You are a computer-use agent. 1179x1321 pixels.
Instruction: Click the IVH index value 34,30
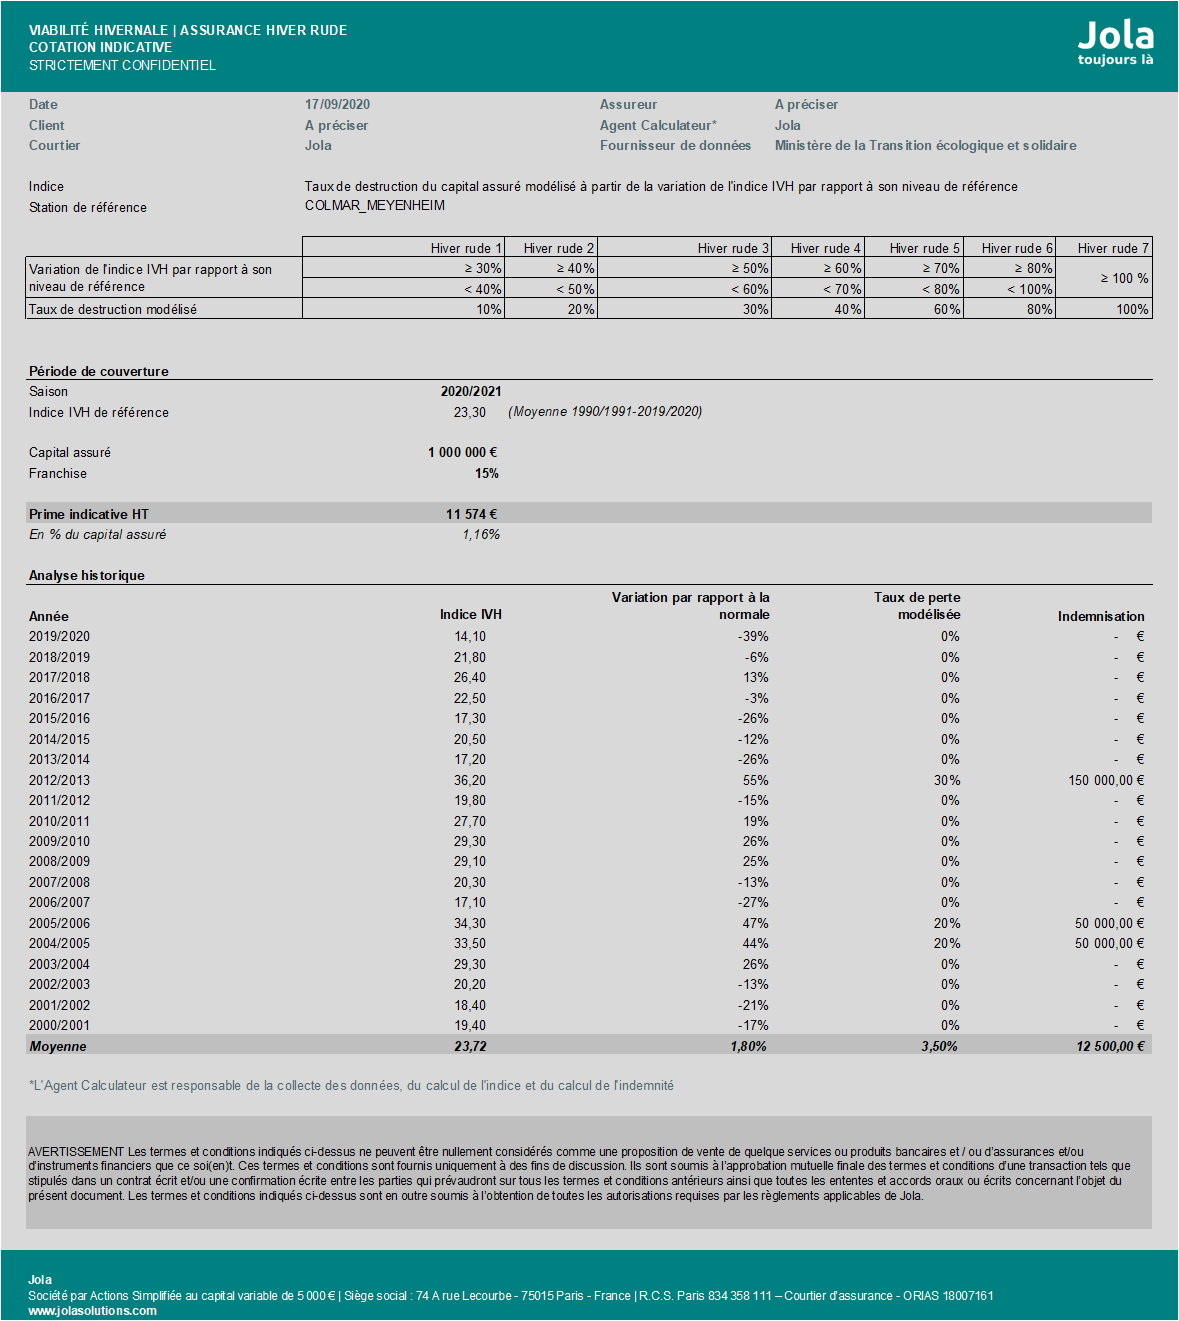tap(470, 923)
